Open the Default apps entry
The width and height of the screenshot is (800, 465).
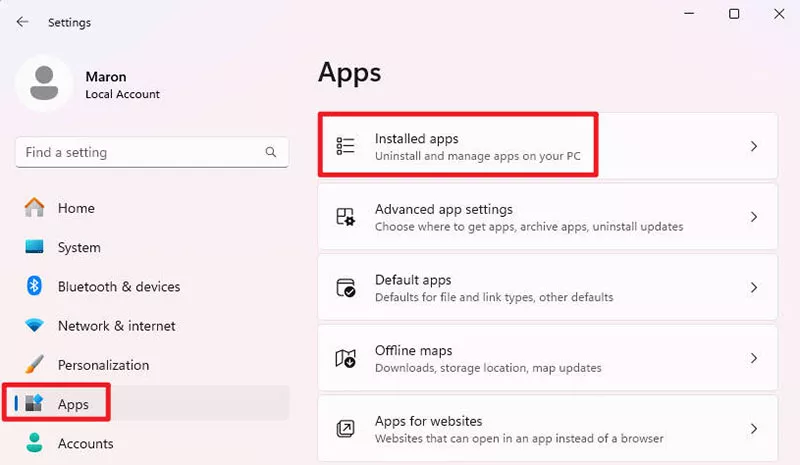547,287
